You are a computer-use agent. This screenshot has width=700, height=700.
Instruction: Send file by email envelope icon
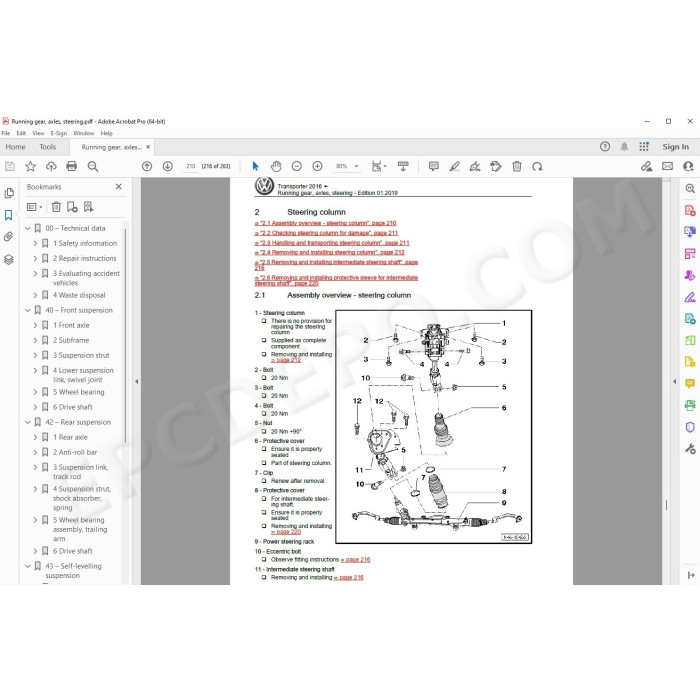[x=667, y=167]
